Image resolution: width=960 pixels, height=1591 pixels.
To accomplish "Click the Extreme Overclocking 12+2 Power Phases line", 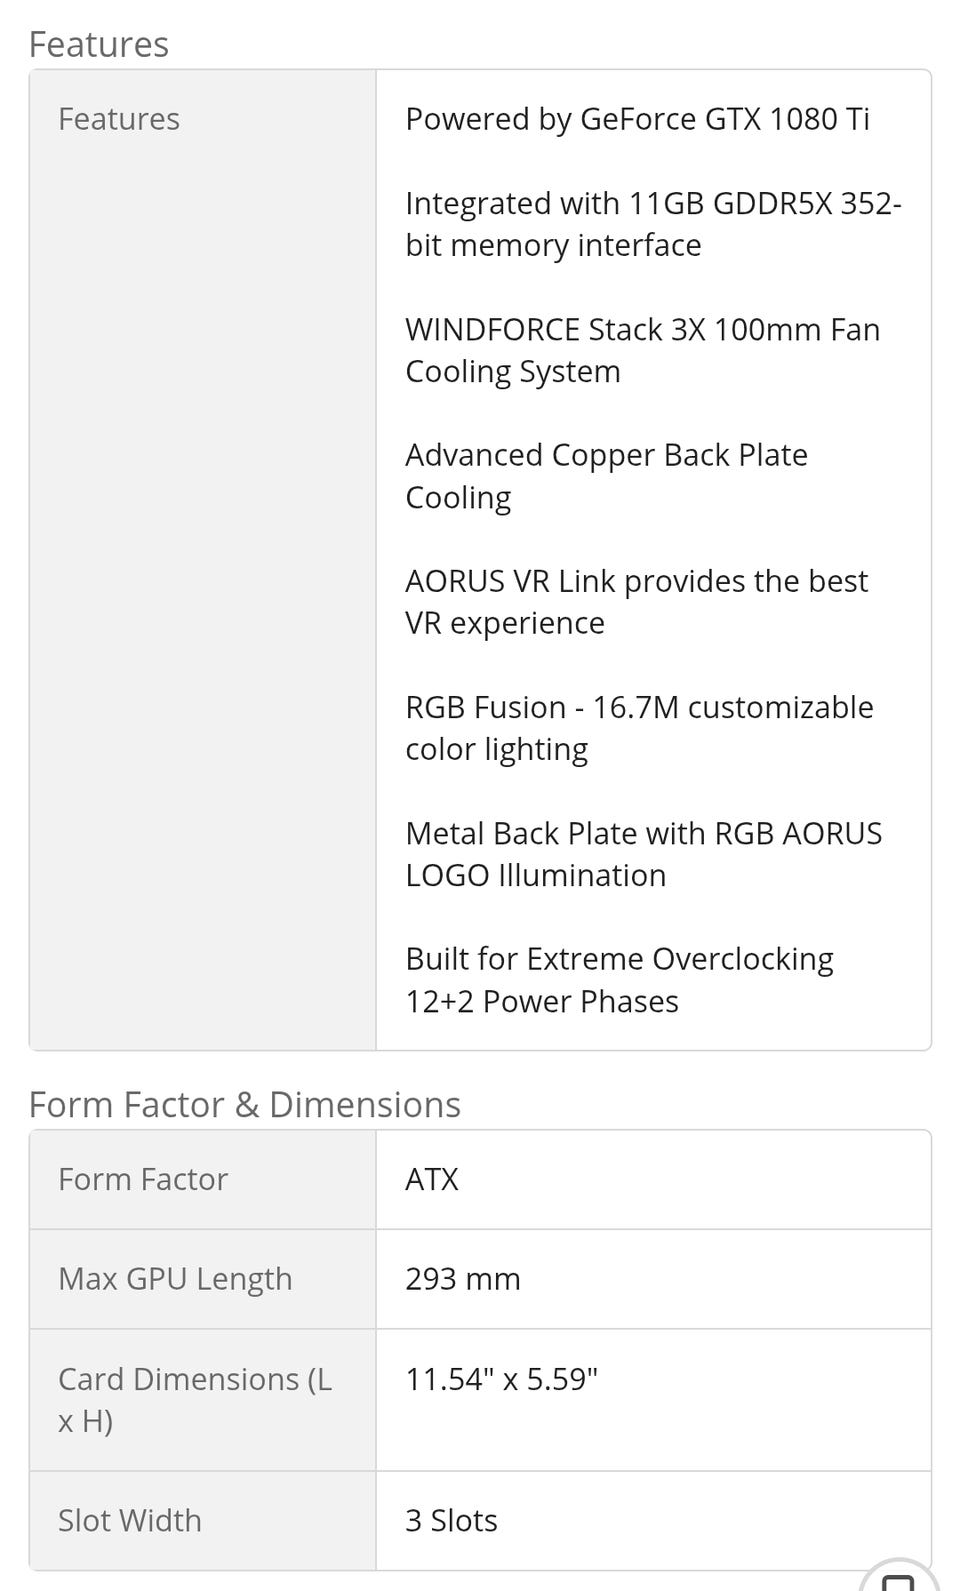I will tap(619, 980).
